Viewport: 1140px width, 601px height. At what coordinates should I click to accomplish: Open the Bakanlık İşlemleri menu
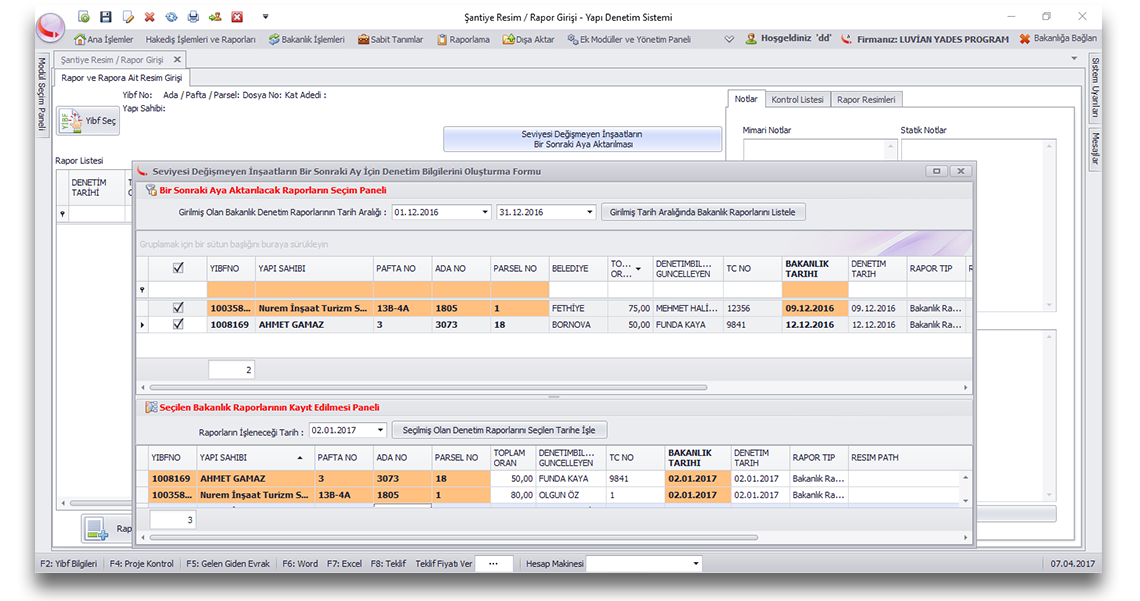(x=307, y=40)
